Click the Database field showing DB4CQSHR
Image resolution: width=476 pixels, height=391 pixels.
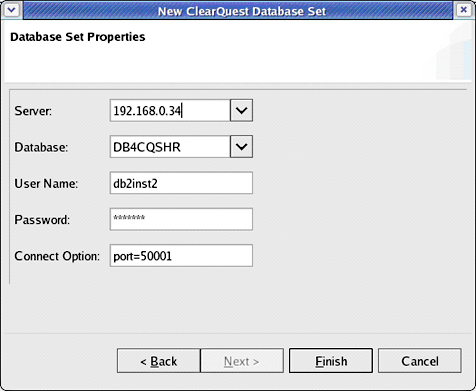pyautogui.click(x=170, y=147)
